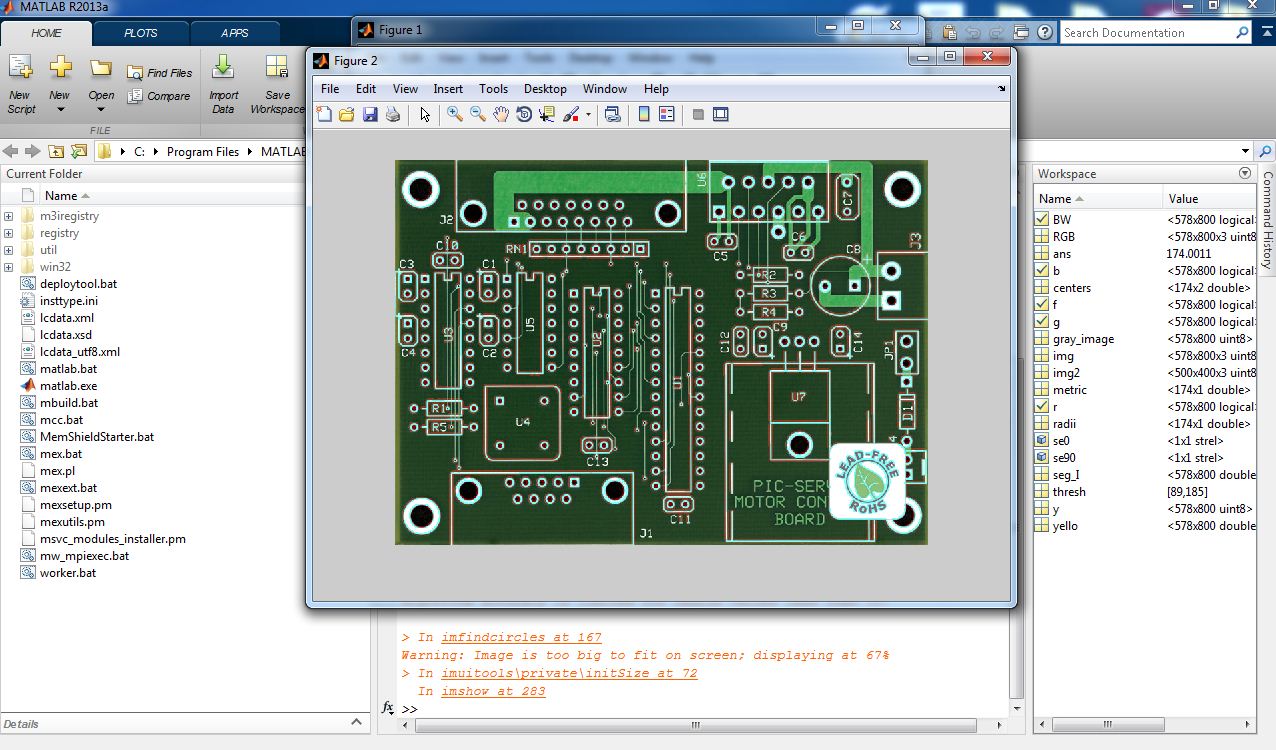Click the Print Figure icon

[393, 115]
